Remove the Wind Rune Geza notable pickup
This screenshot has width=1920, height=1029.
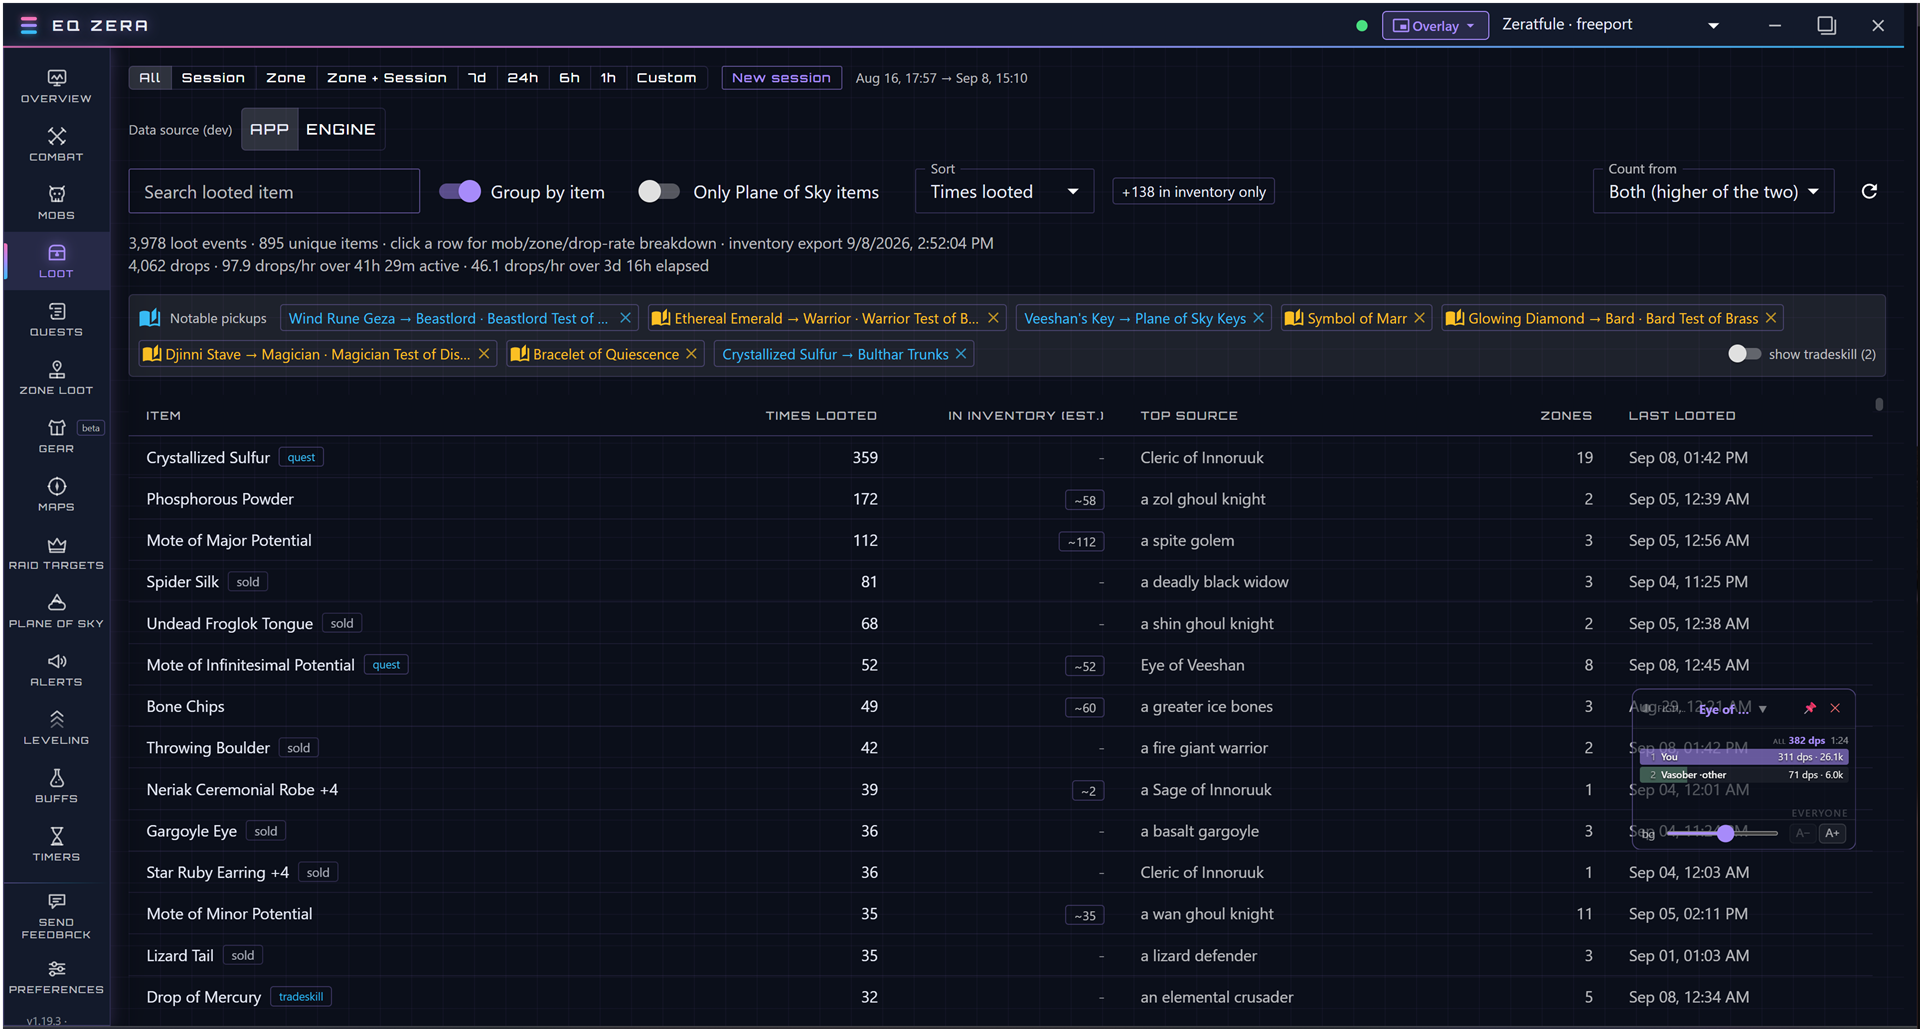[625, 318]
